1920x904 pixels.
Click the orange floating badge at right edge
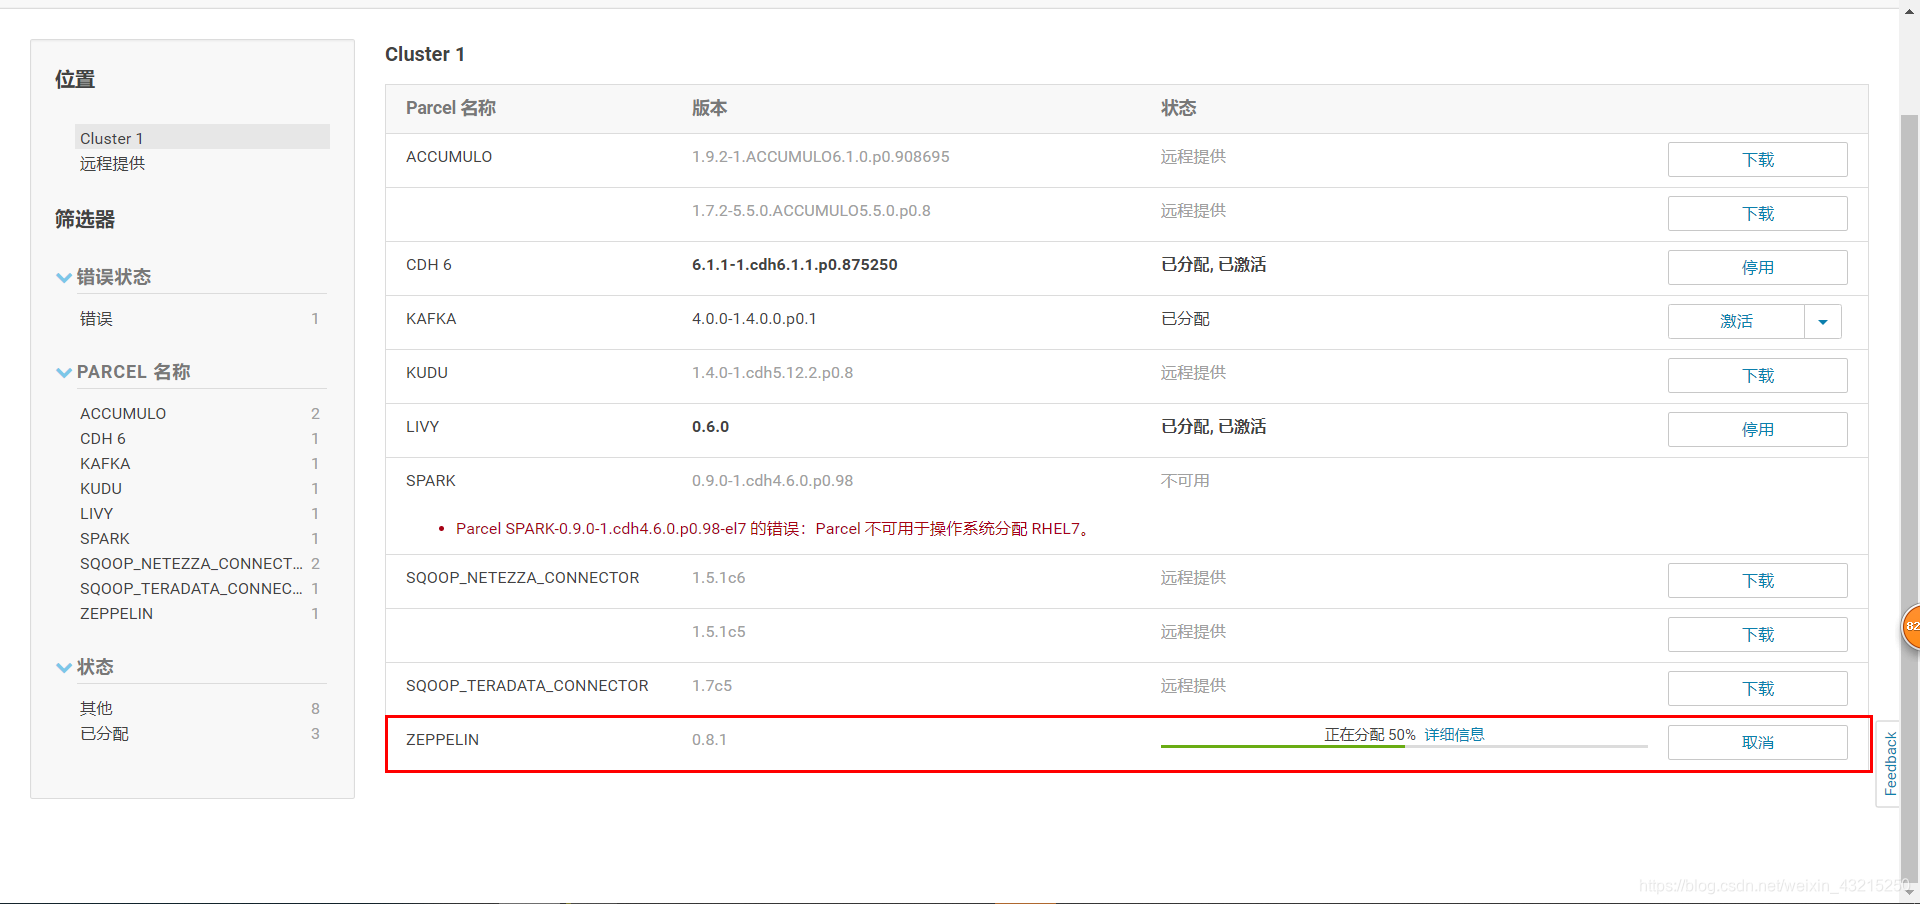pos(1911,627)
